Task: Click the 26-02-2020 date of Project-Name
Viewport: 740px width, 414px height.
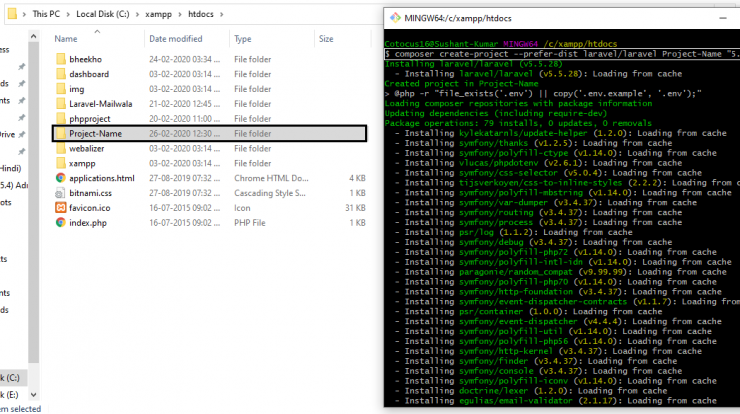Action: tap(185, 134)
